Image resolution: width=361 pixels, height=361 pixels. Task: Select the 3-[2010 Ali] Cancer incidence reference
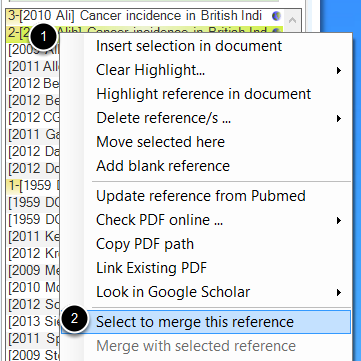click(x=144, y=16)
